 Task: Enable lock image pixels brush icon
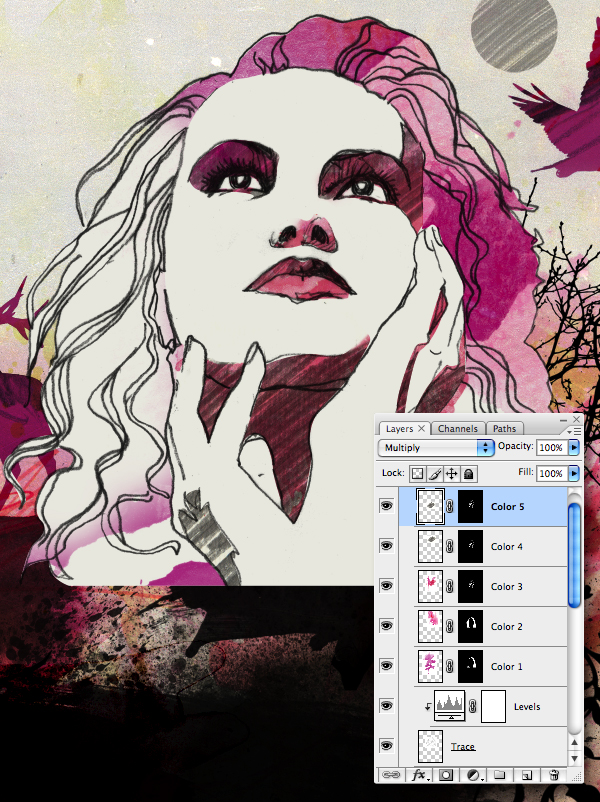[x=434, y=474]
